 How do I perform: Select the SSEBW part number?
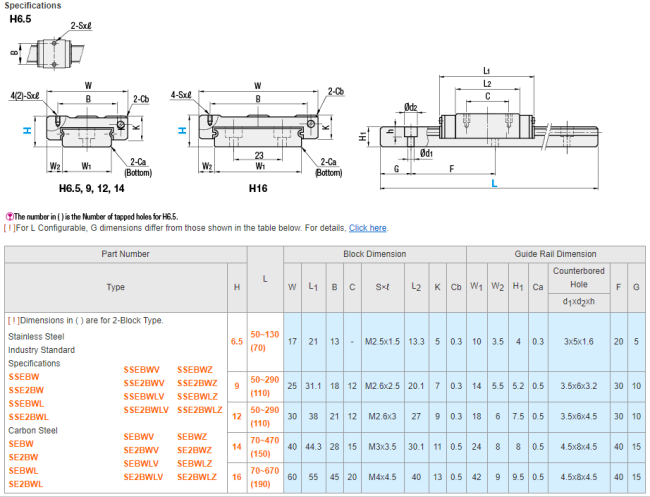(26, 376)
